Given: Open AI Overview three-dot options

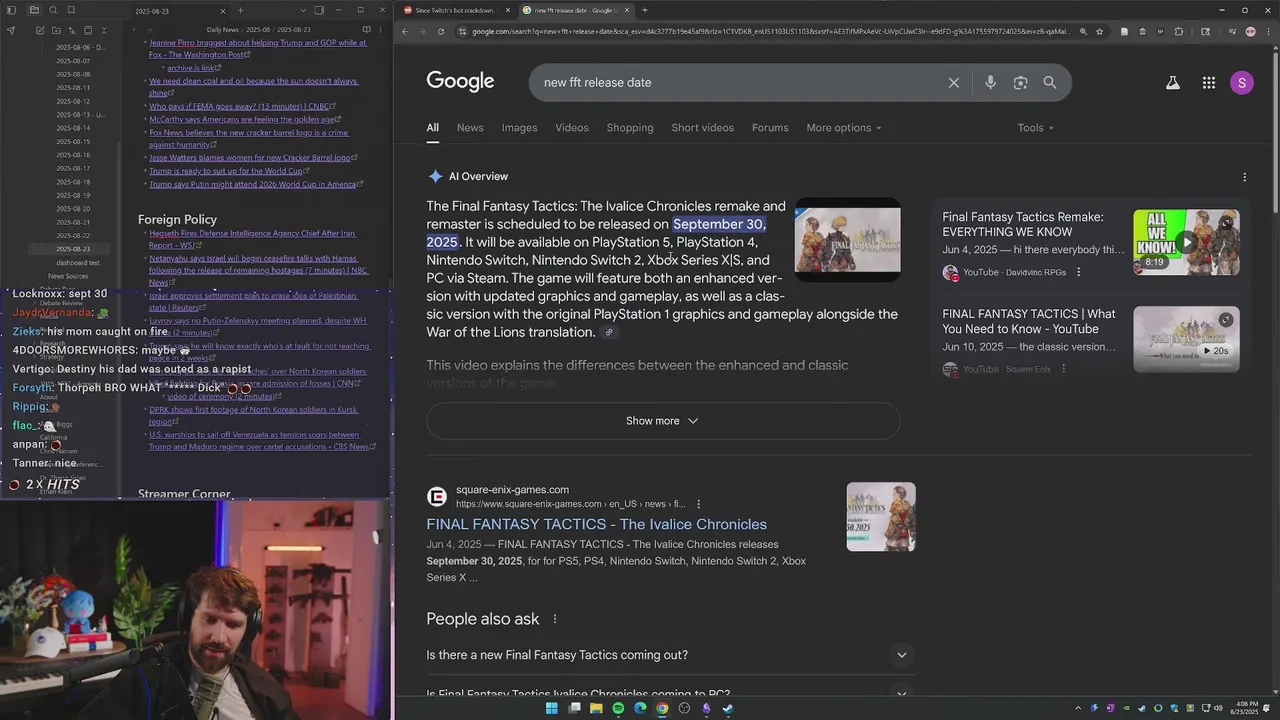Looking at the screenshot, I should [x=1244, y=177].
